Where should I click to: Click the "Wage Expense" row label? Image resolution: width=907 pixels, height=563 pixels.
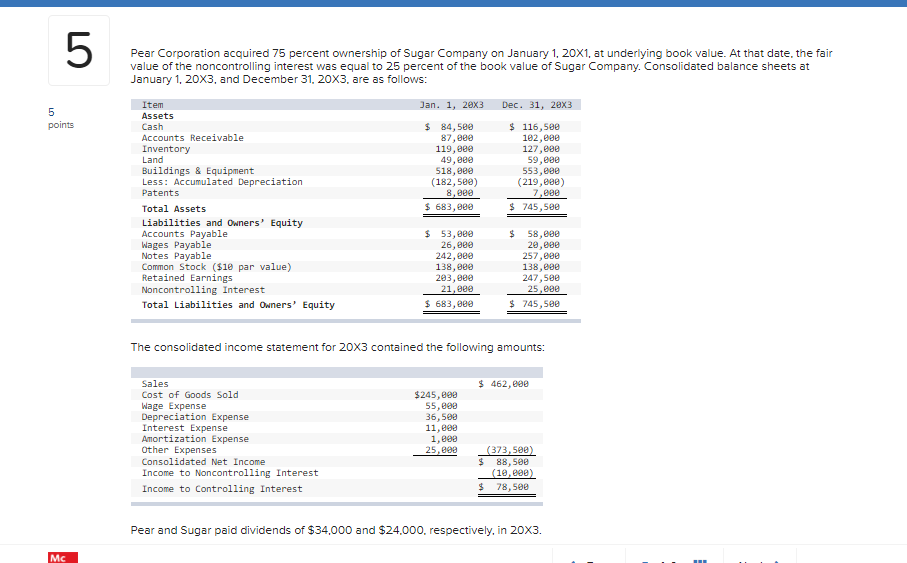tap(174, 406)
